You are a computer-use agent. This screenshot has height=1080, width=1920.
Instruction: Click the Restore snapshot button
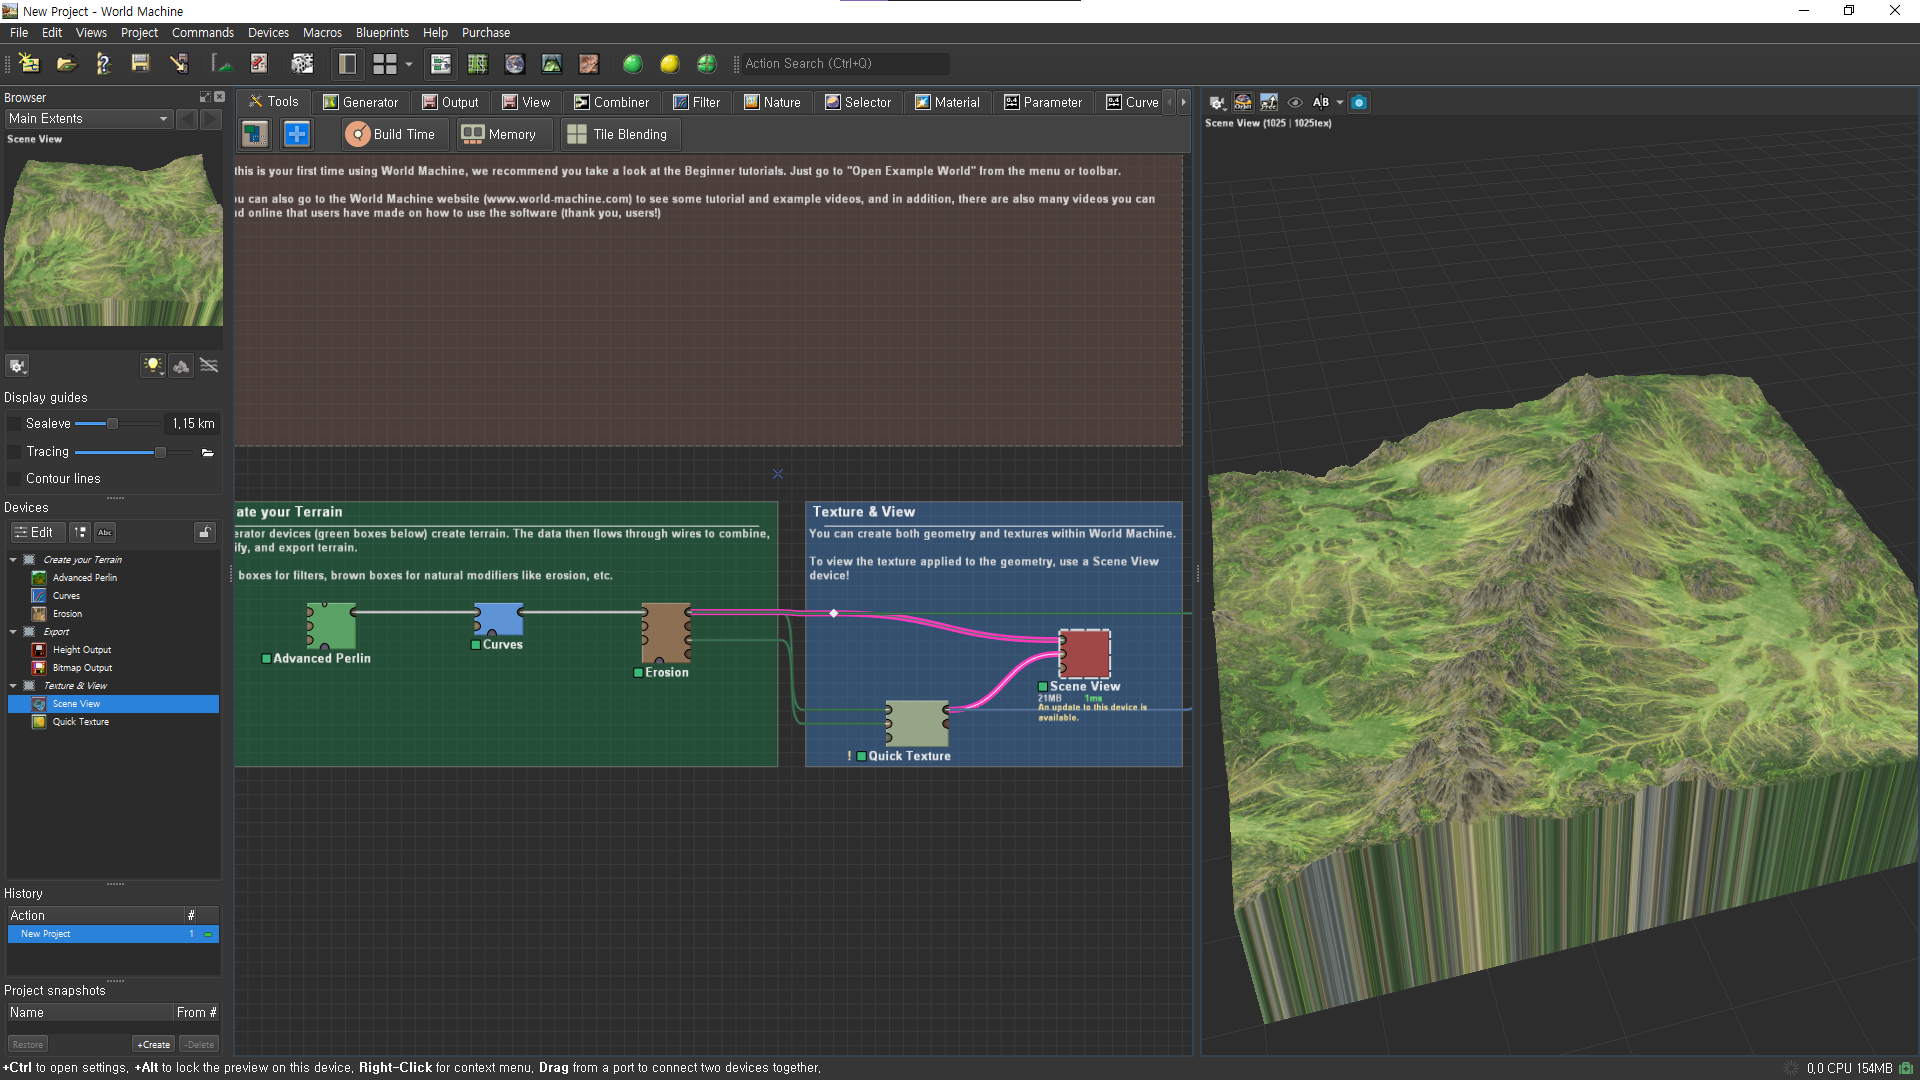point(28,1044)
